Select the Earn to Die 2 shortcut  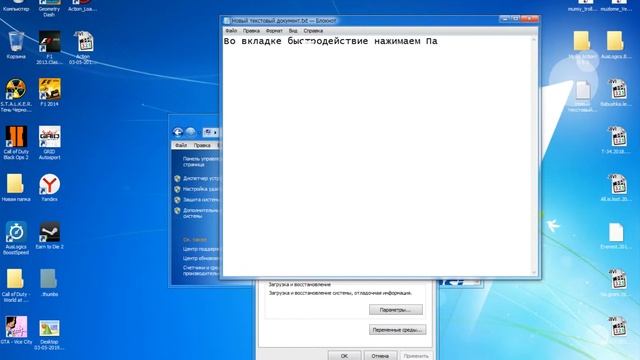(x=49, y=235)
